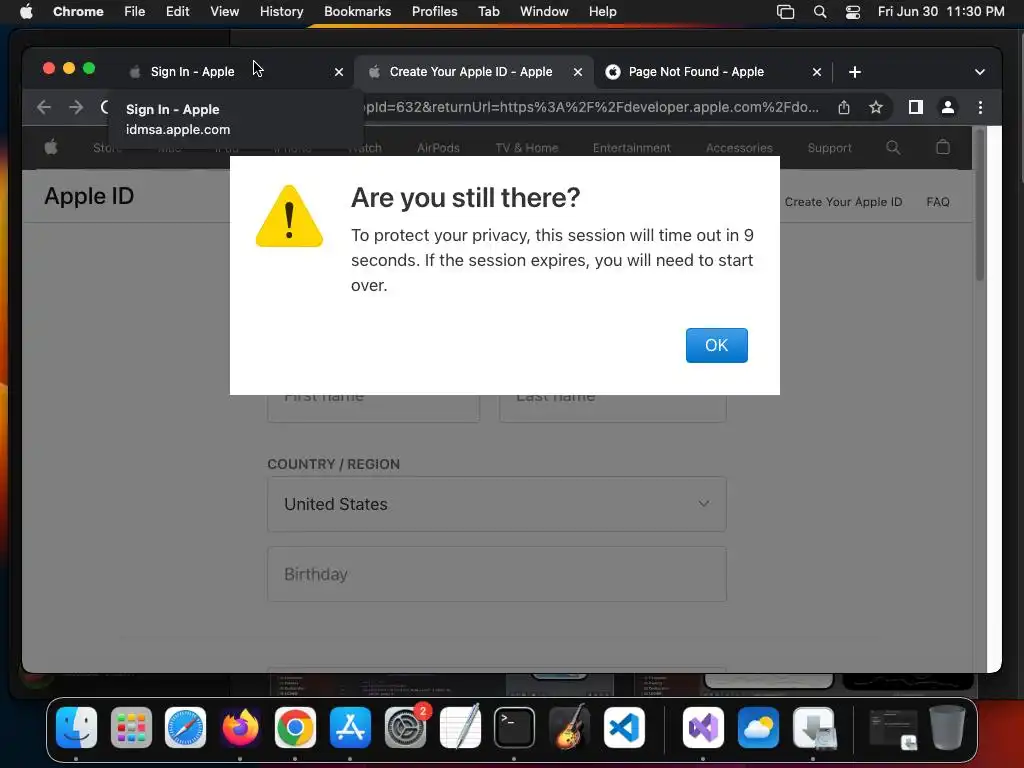Open the Tab menu in menu bar

coord(488,11)
